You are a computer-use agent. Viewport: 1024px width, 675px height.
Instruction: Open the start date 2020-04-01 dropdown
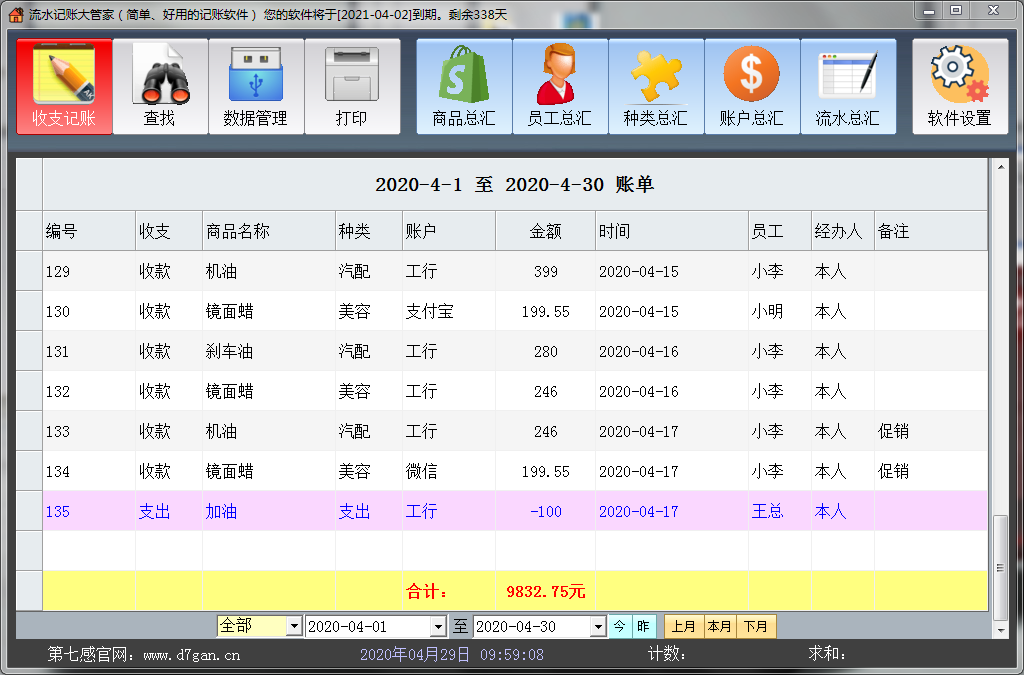click(436, 626)
